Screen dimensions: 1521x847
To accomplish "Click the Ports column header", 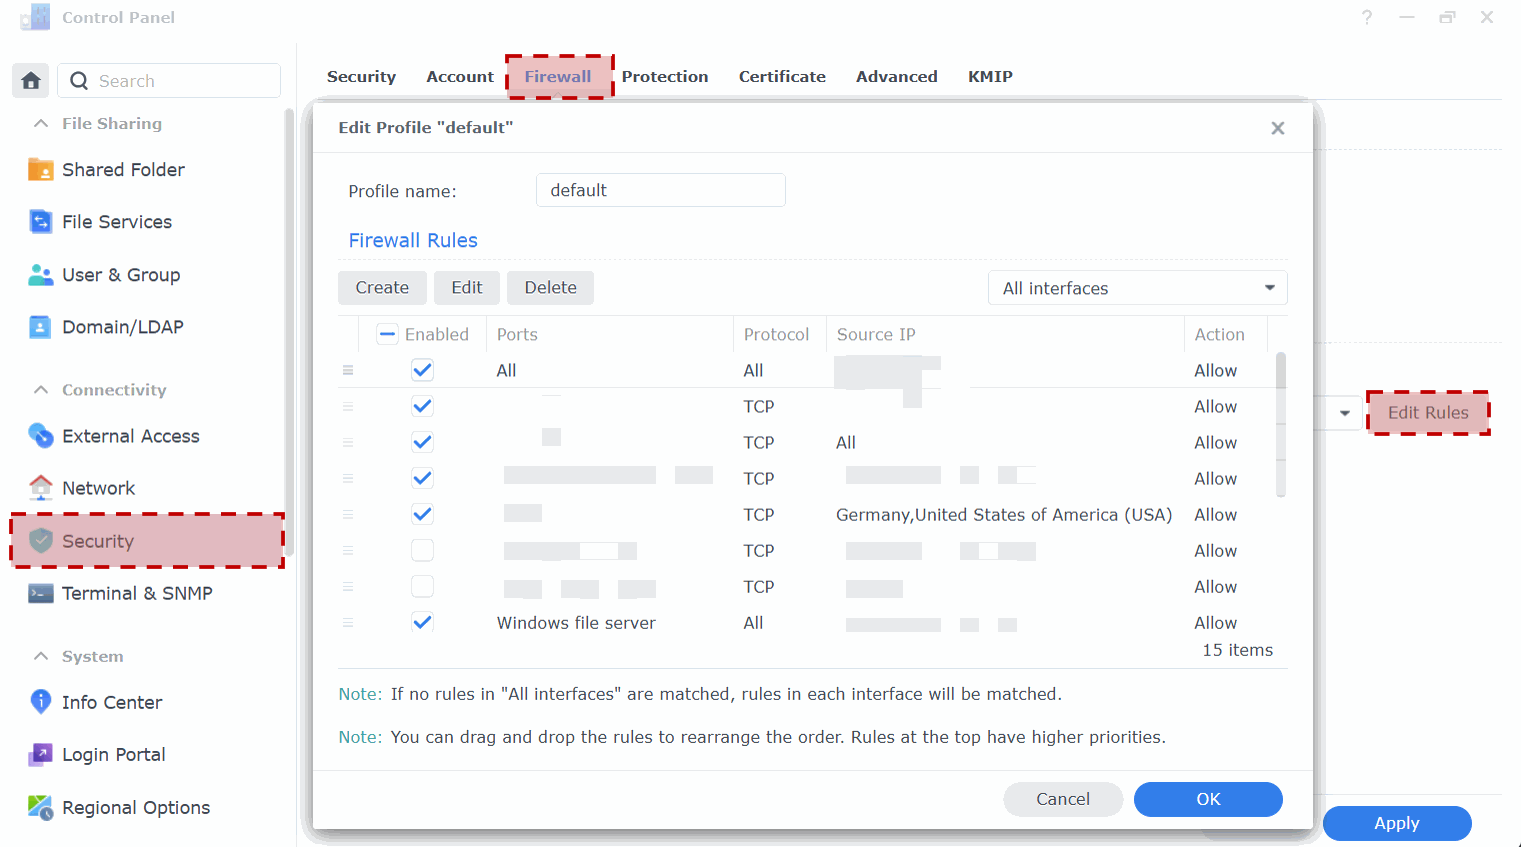I will (x=517, y=334).
